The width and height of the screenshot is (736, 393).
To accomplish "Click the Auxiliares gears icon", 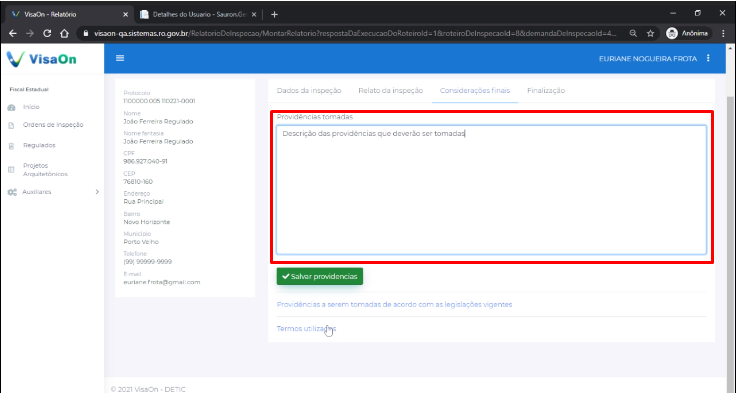I will tap(12, 192).
